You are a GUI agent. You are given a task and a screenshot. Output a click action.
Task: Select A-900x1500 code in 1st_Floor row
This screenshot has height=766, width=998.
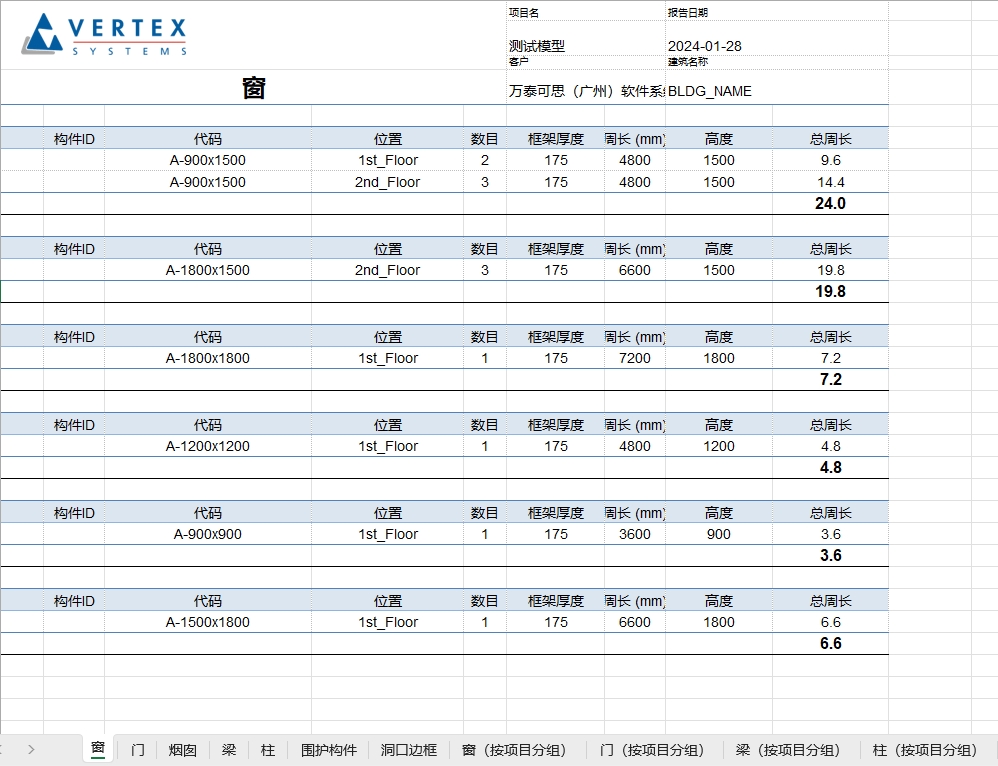[207, 160]
